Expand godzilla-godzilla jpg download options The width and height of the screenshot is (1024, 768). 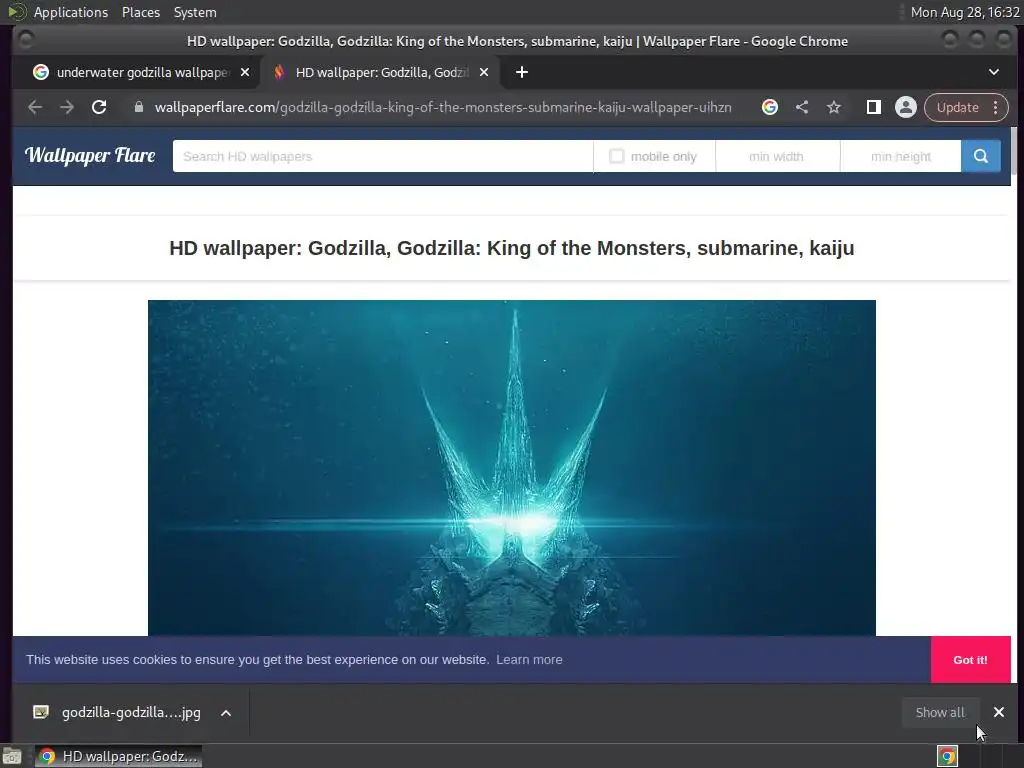pos(226,713)
